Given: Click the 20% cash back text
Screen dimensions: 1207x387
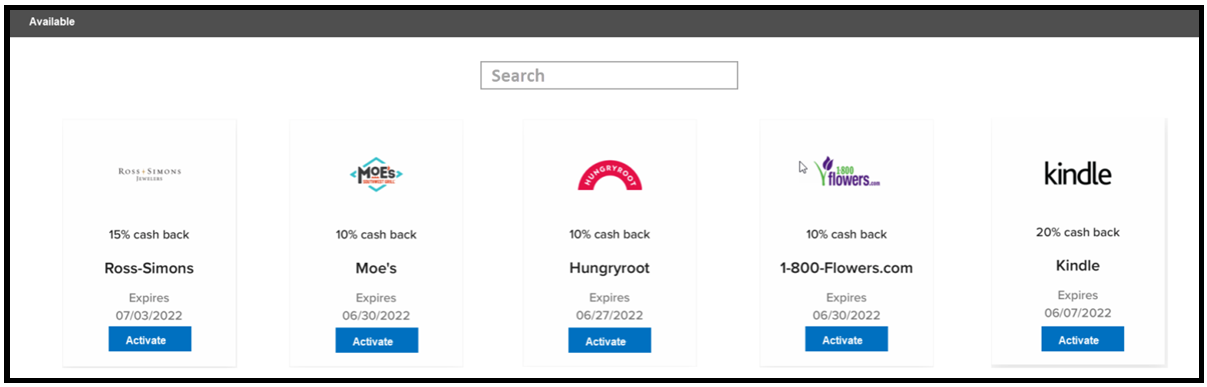Looking at the screenshot, I should pos(1078,232).
